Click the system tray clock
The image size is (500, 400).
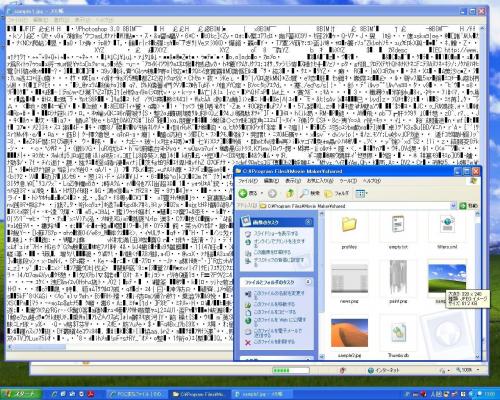[x=490, y=394]
